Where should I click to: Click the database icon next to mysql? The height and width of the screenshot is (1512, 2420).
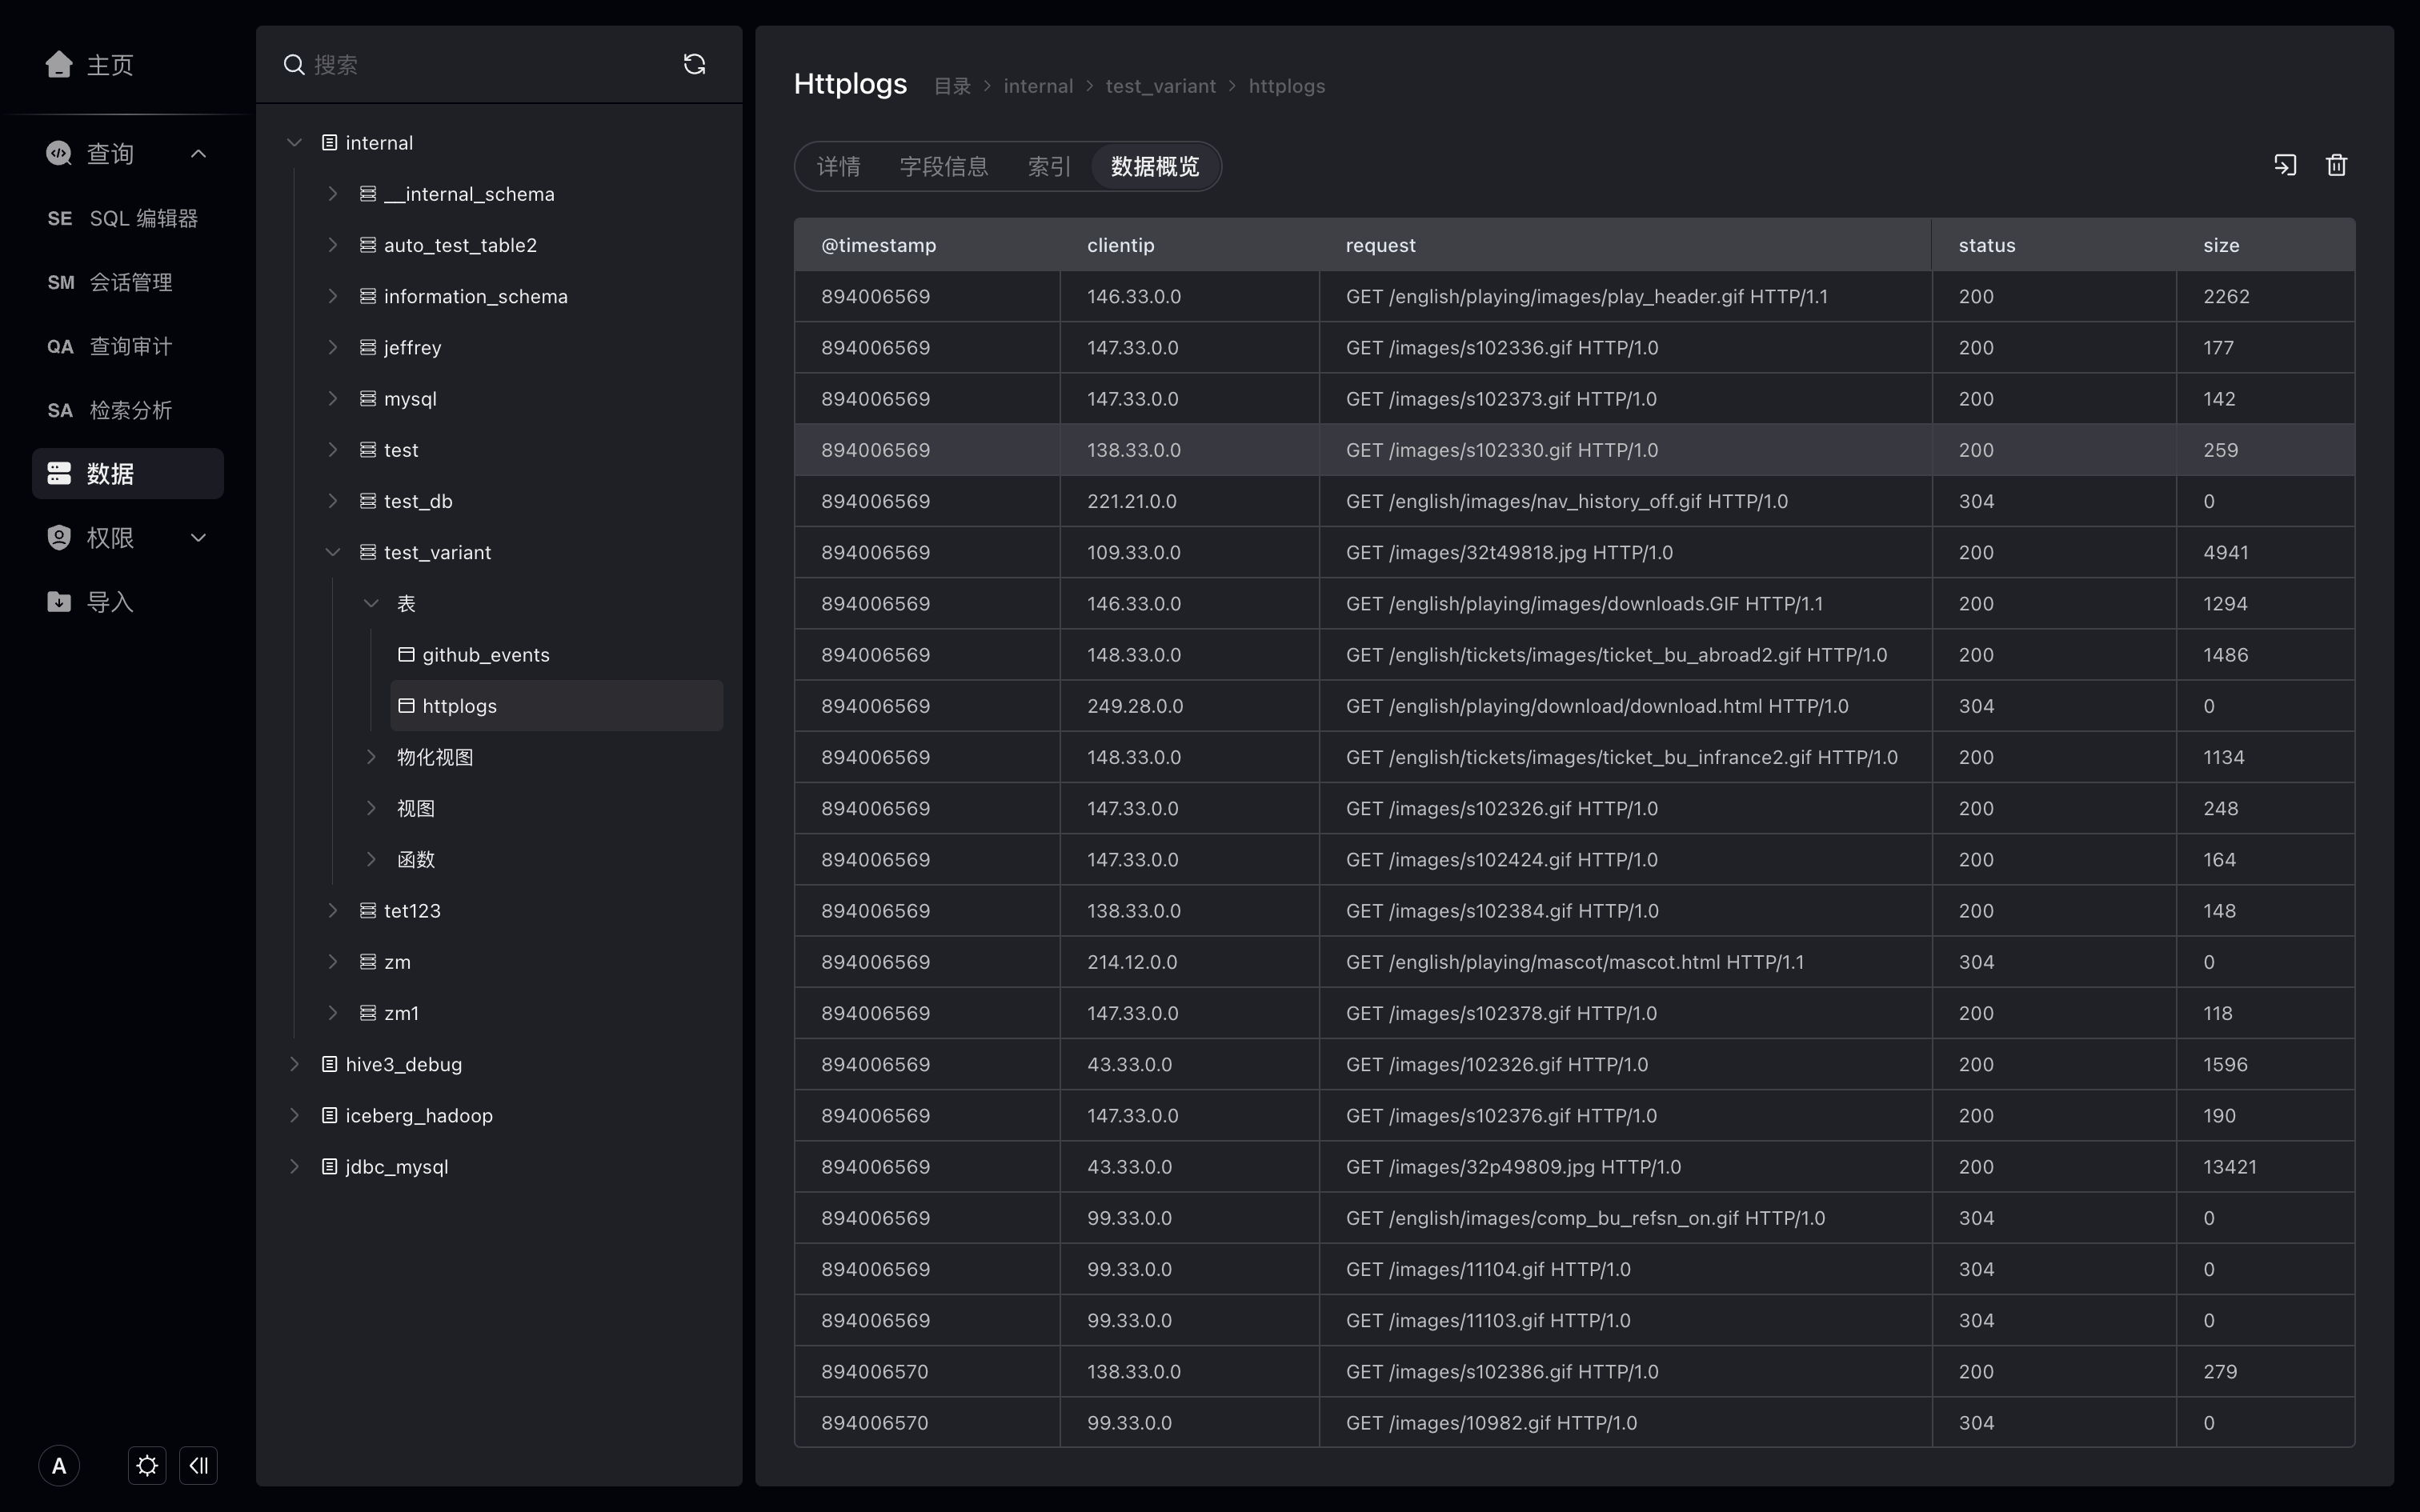point(368,398)
